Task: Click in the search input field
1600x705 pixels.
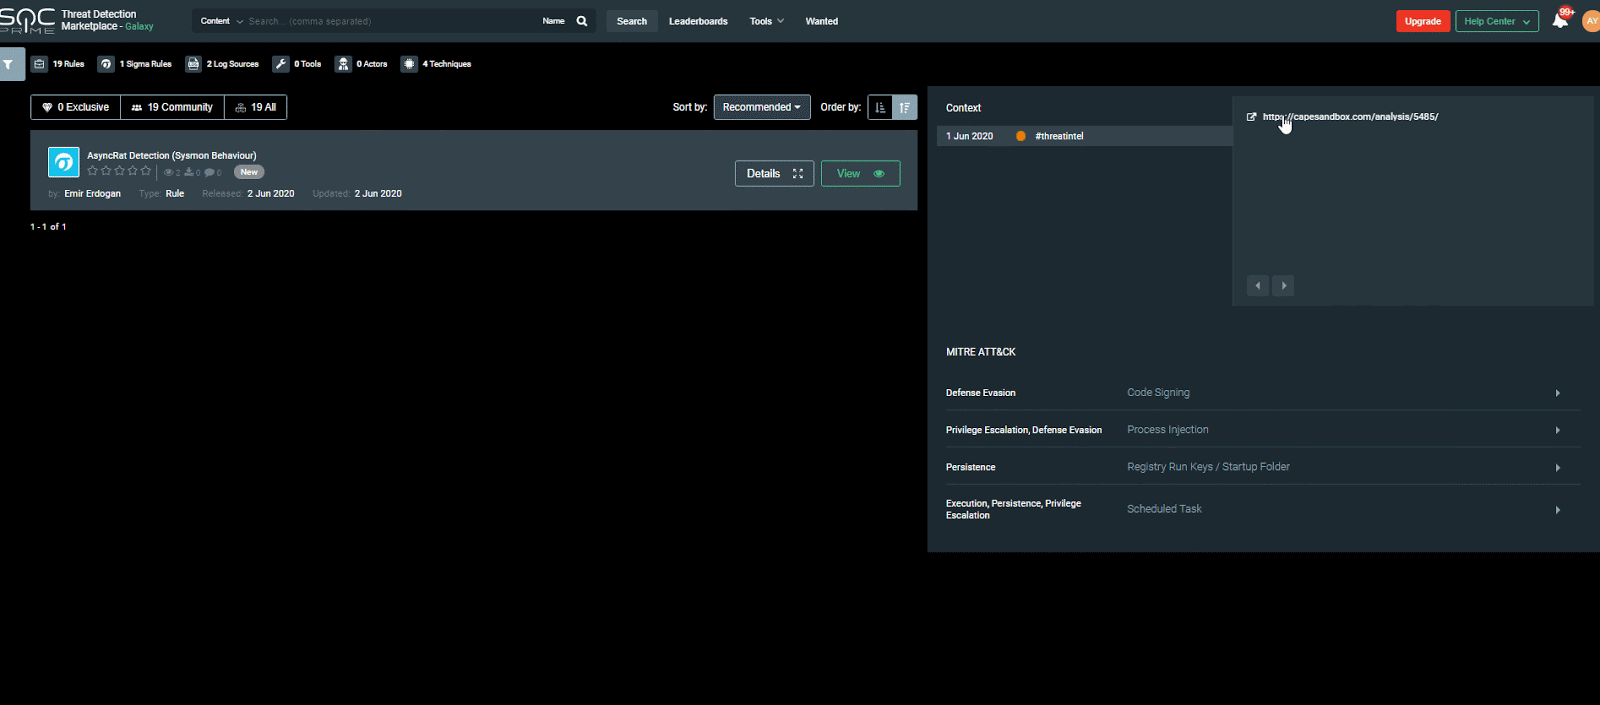Action: coord(390,21)
